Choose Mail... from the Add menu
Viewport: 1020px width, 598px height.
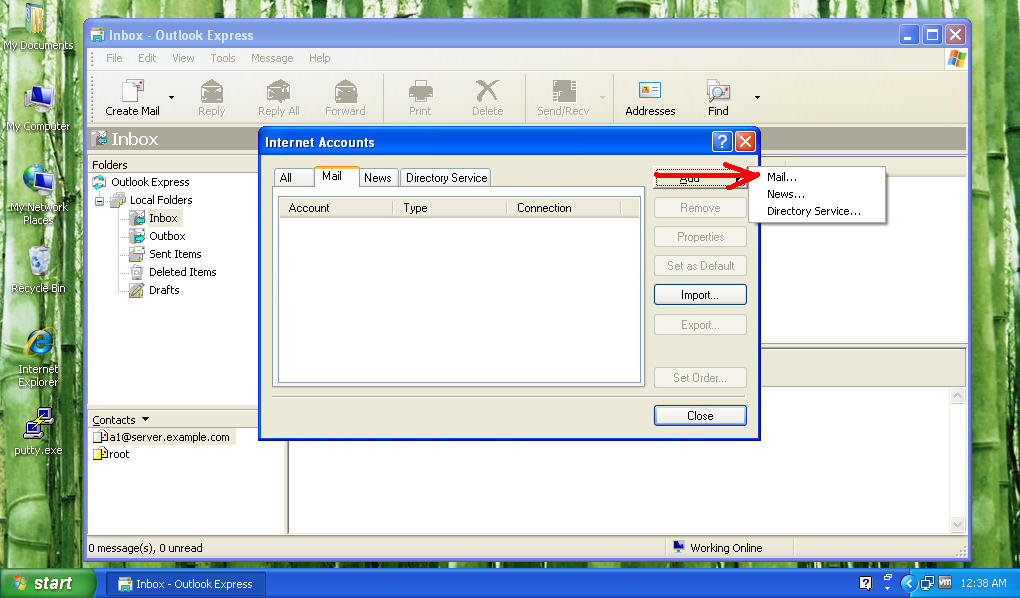coord(782,177)
